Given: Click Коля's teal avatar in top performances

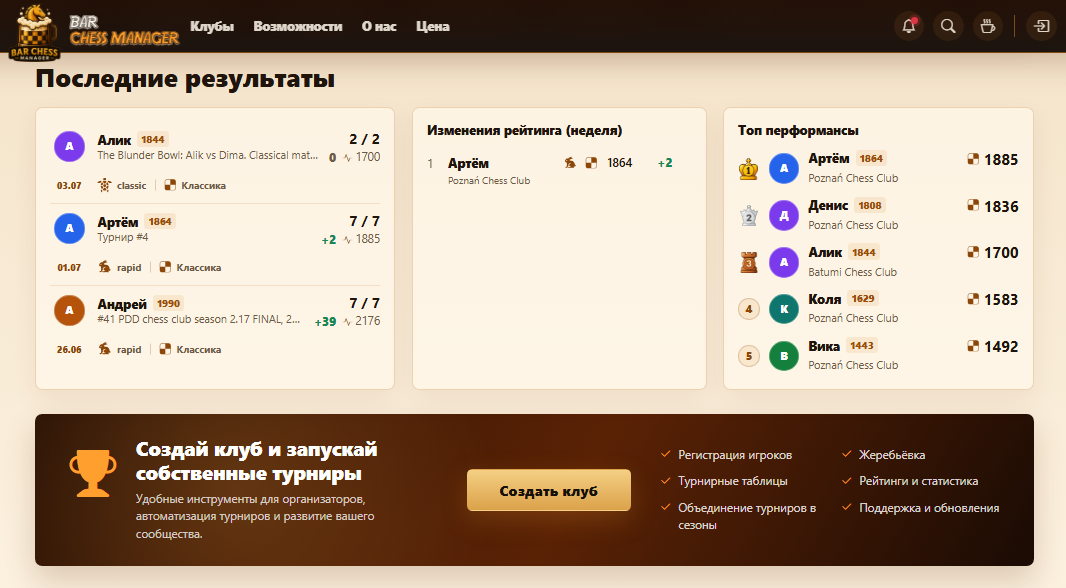Looking at the screenshot, I should [x=784, y=309].
